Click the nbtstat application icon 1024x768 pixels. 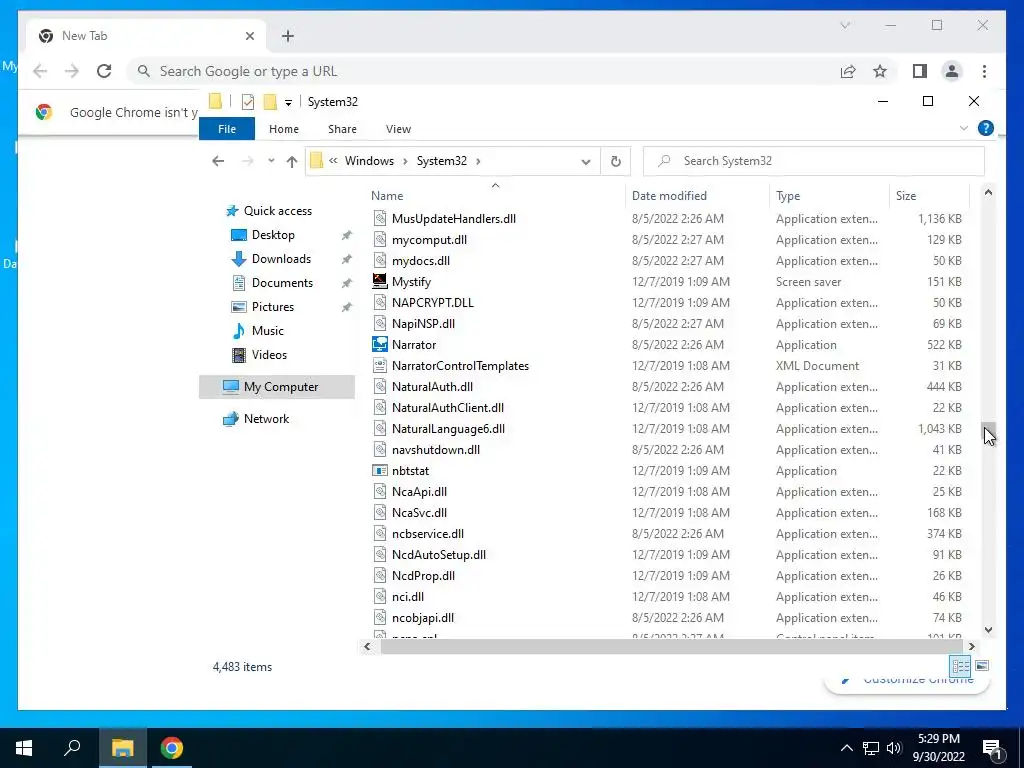click(379, 470)
